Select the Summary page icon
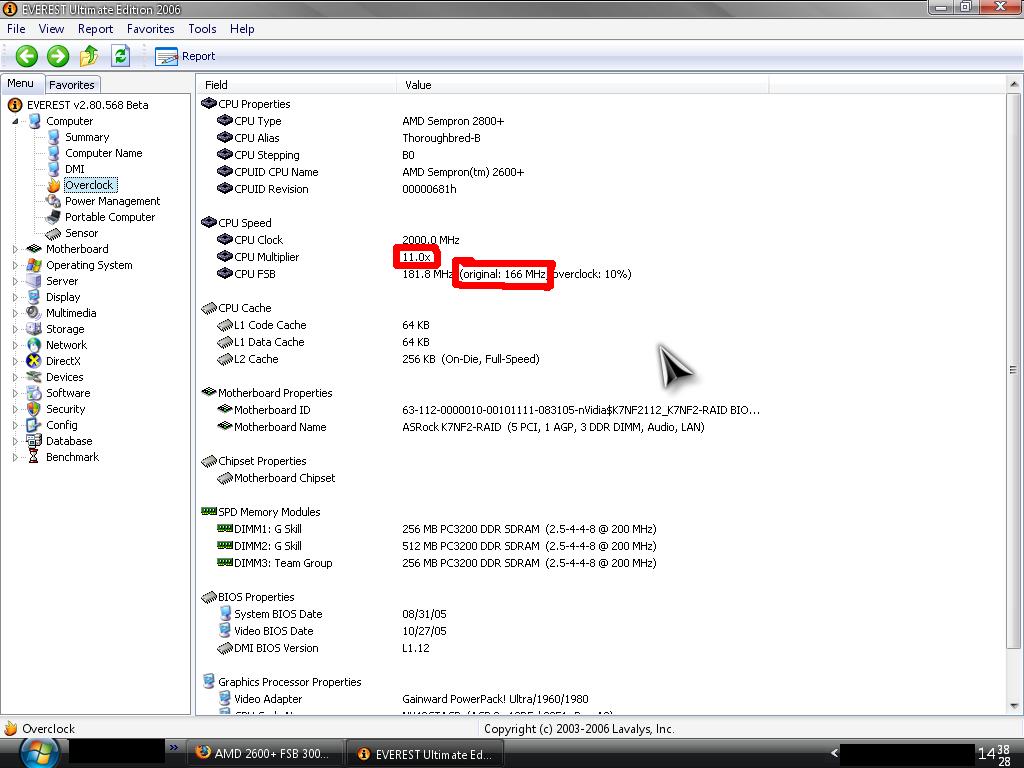Screen dimensions: 1024x768 (54, 137)
